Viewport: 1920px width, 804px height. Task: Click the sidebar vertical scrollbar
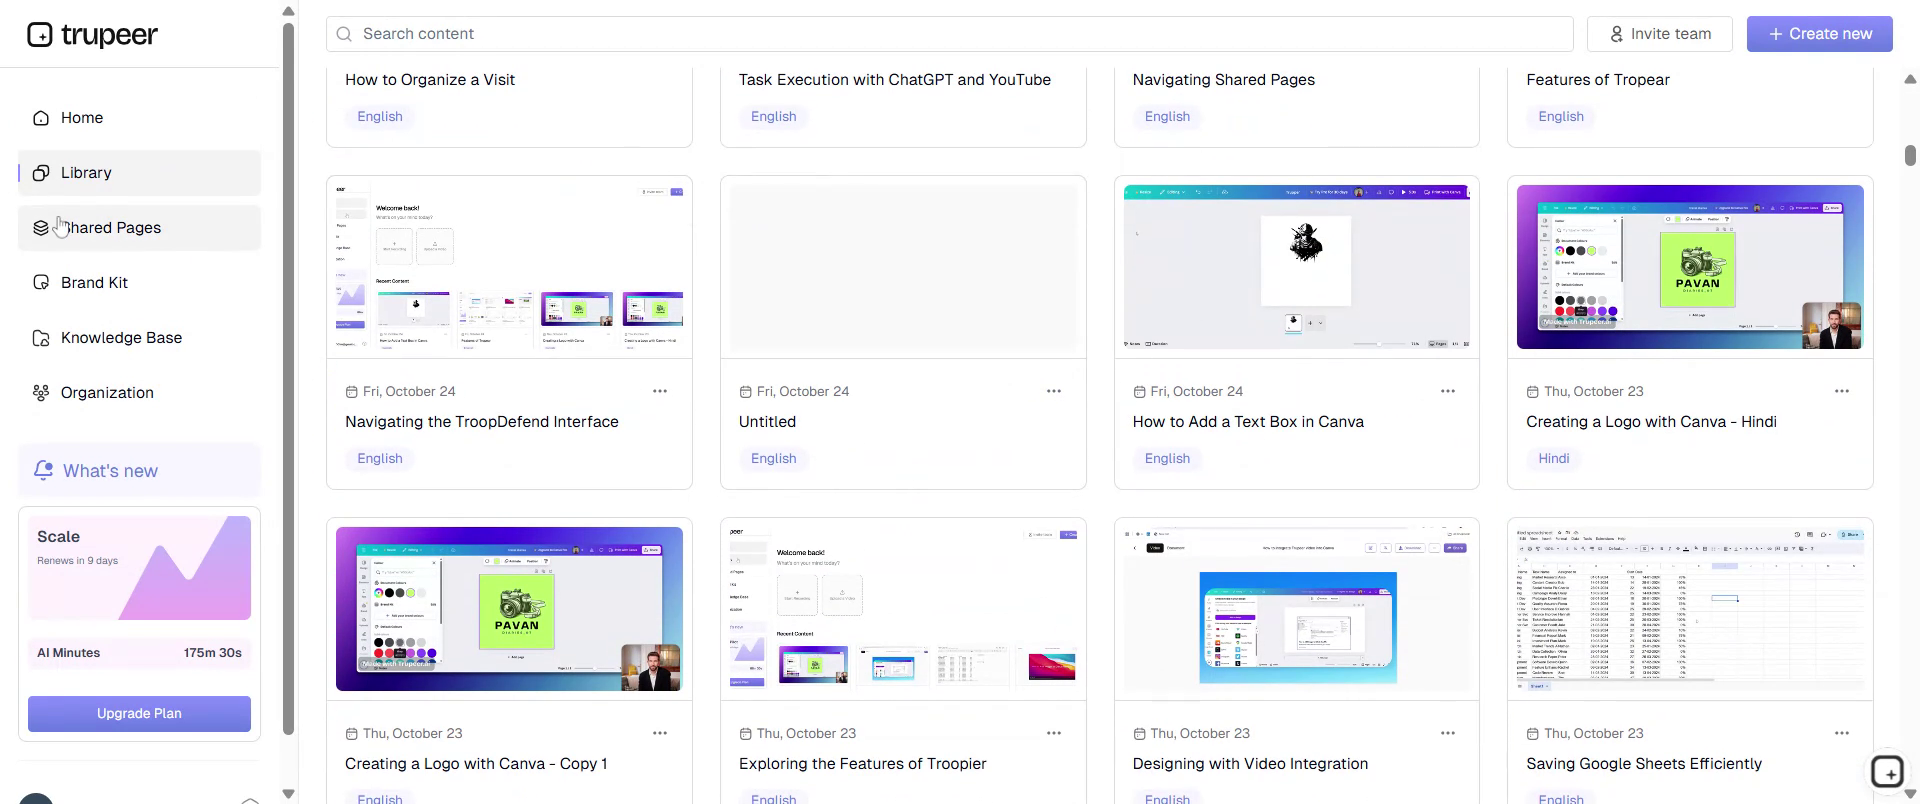click(289, 380)
